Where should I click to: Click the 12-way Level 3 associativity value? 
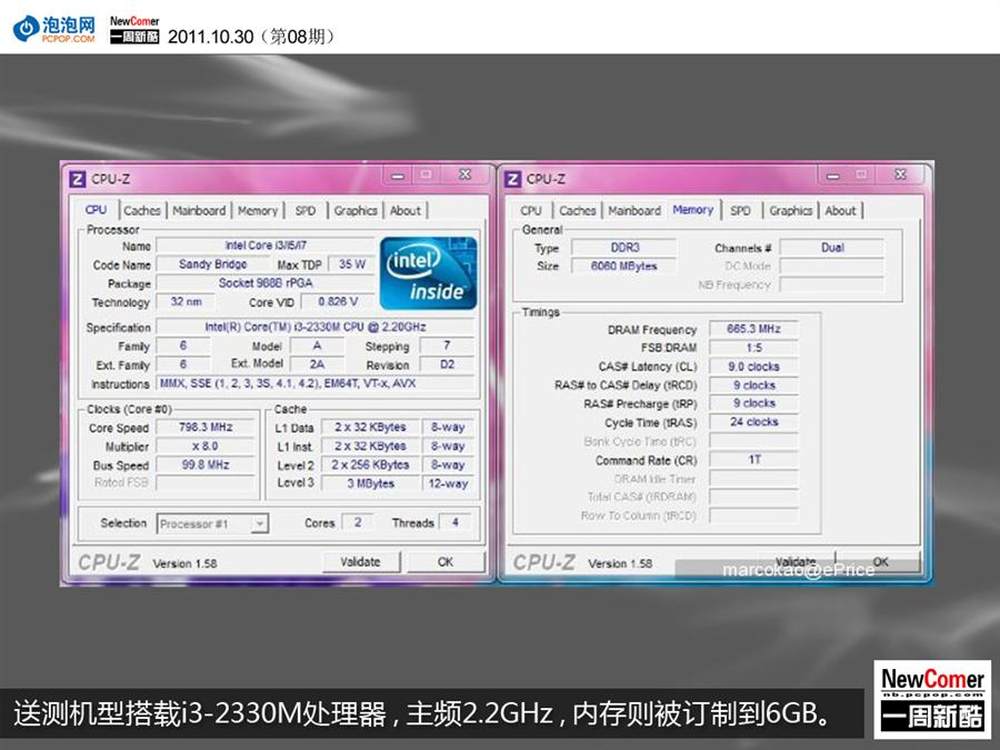coord(448,483)
